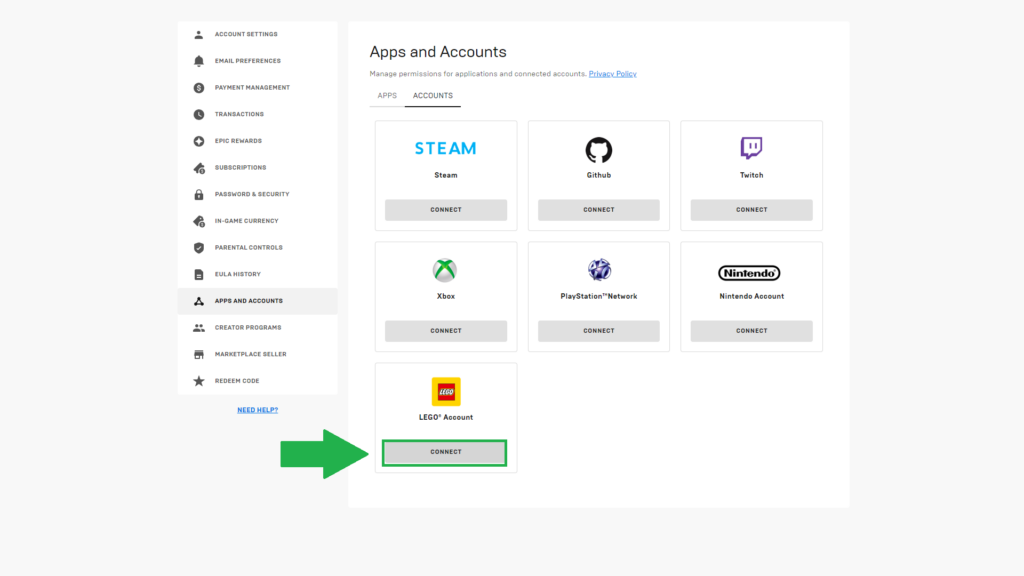Click the Need Help? link

[257, 410]
